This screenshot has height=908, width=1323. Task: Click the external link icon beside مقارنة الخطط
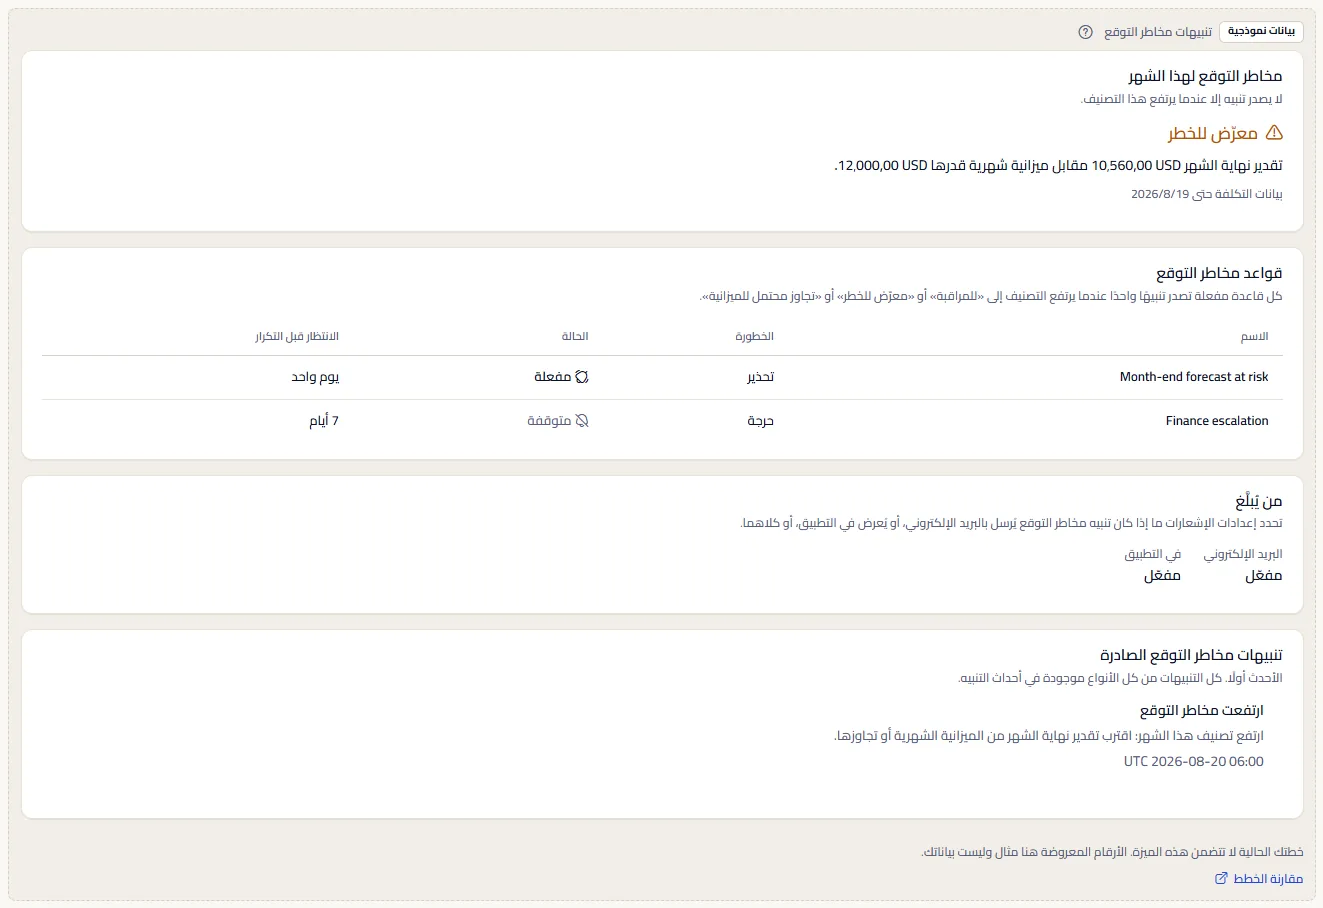(x=1221, y=878)
